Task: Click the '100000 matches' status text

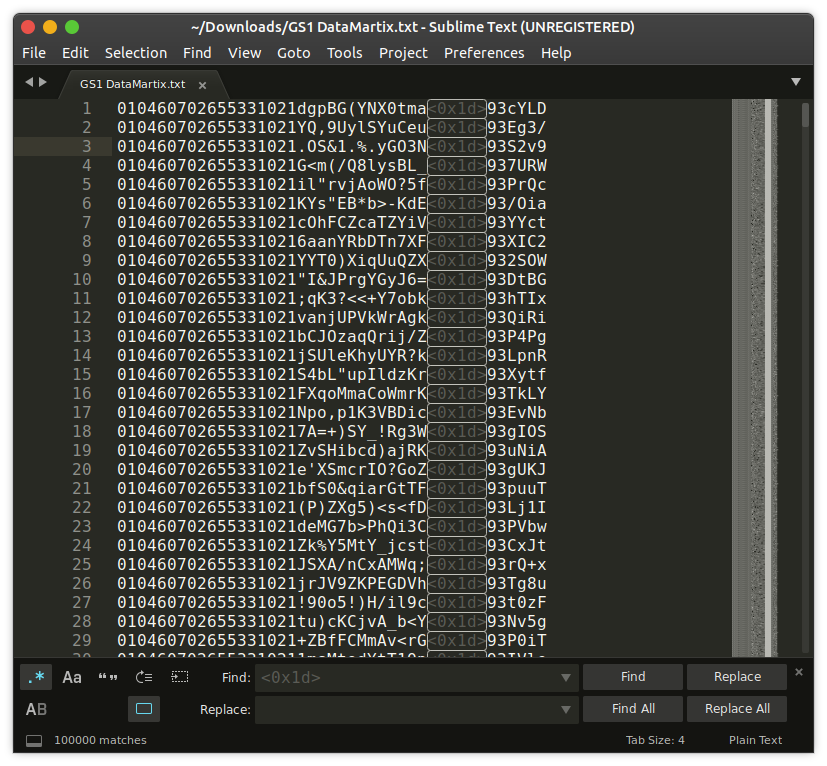Action: [x=100, y=740]
